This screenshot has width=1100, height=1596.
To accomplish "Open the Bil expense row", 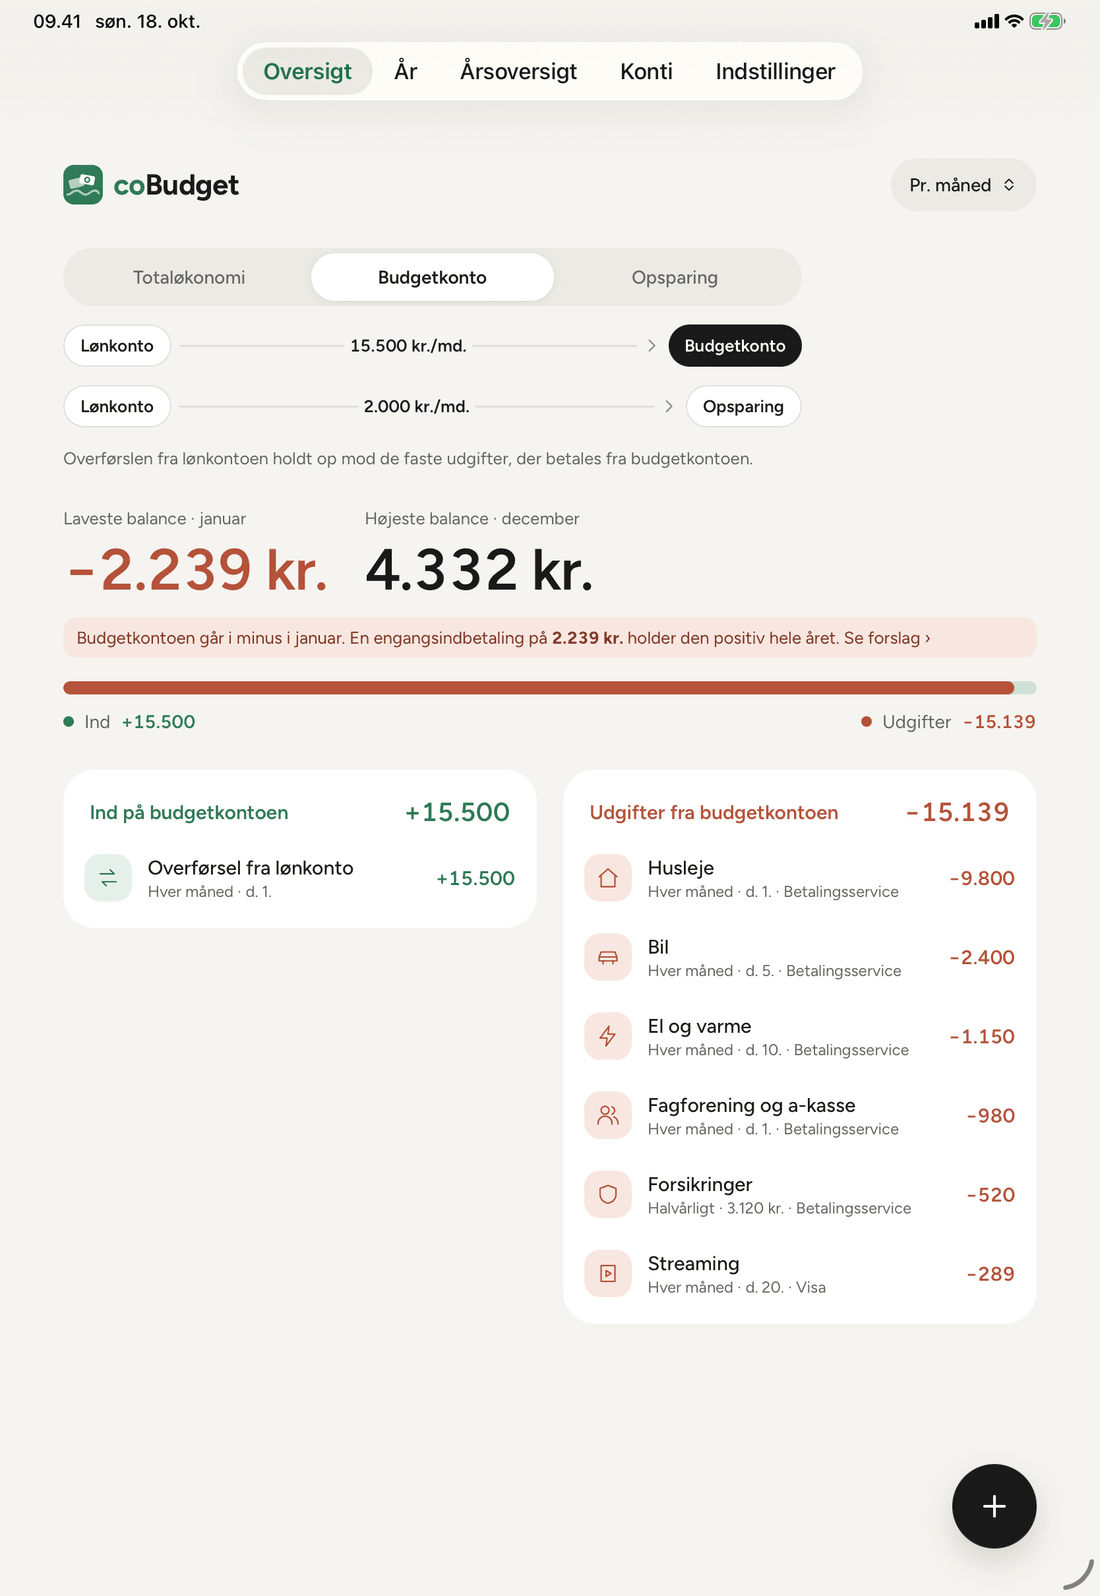I will pos(799,957).
